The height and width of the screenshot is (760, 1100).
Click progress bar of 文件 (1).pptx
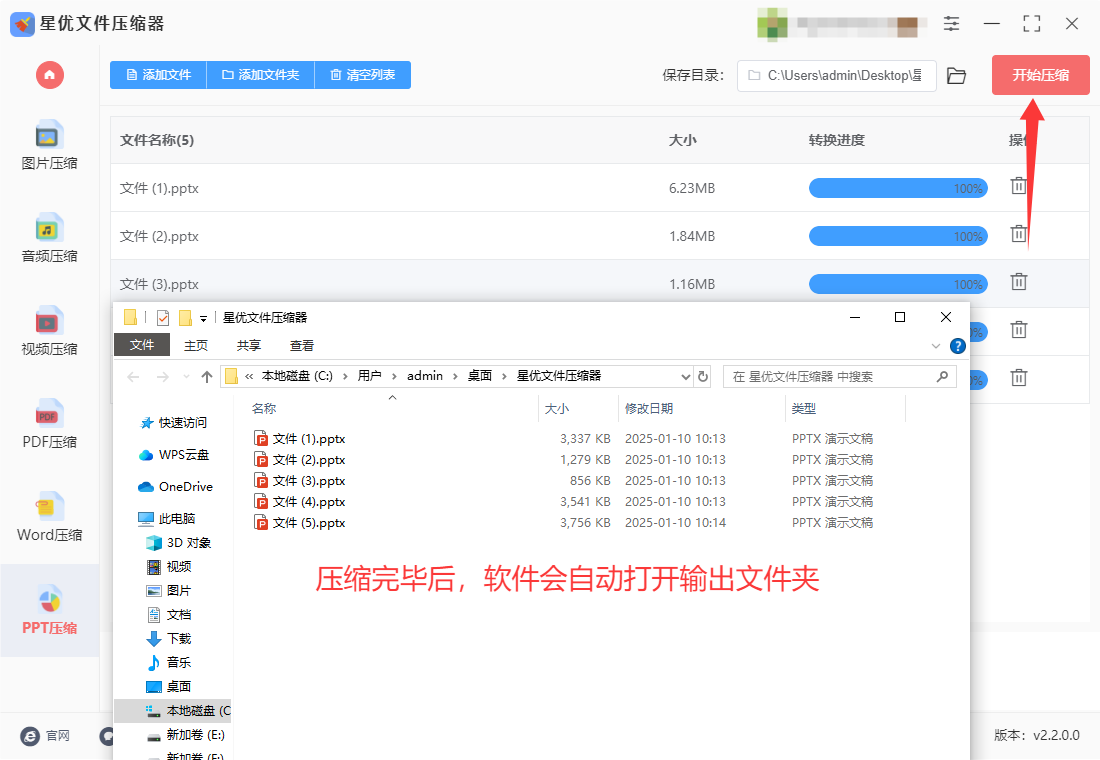click(x=898, y=188)
